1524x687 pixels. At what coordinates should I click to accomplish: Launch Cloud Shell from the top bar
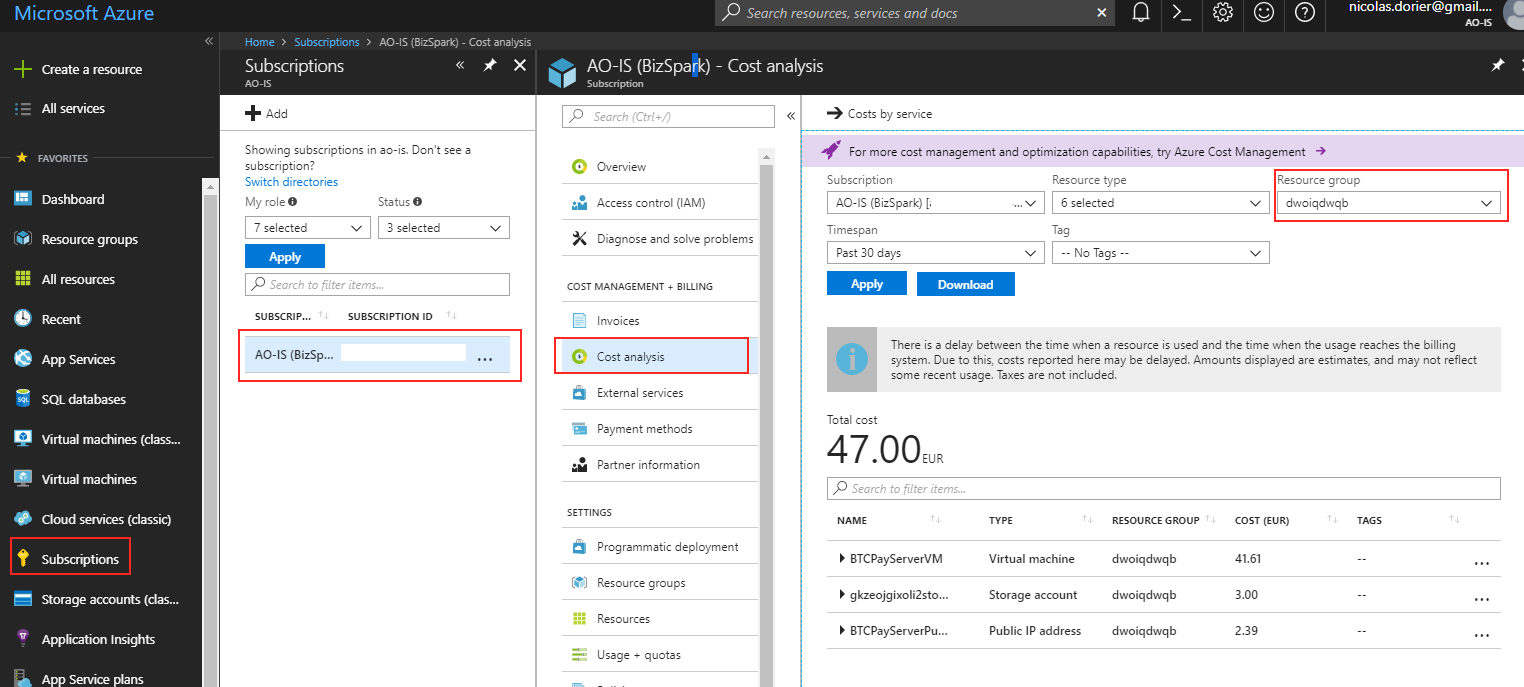coord(1181,14)
